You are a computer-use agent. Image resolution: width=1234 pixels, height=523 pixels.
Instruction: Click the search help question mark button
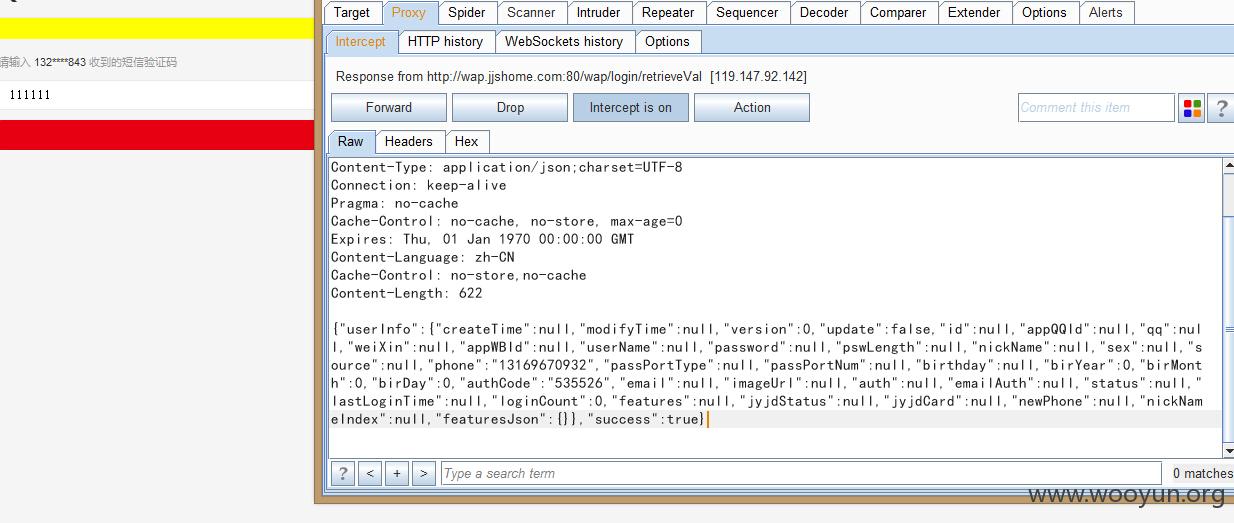[x=343, y=473]
